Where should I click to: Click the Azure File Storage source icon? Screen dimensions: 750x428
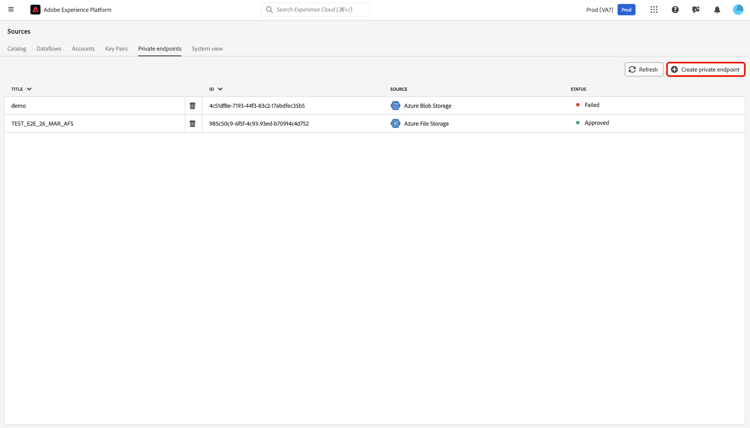(395, 123)
